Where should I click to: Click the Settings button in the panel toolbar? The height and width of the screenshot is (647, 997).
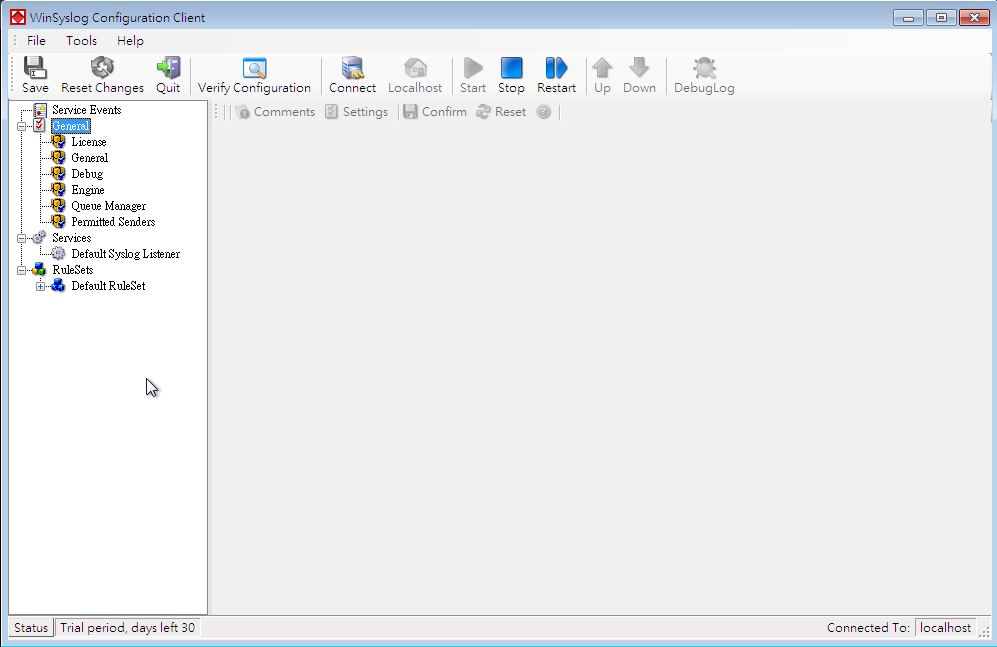(357, 112)
